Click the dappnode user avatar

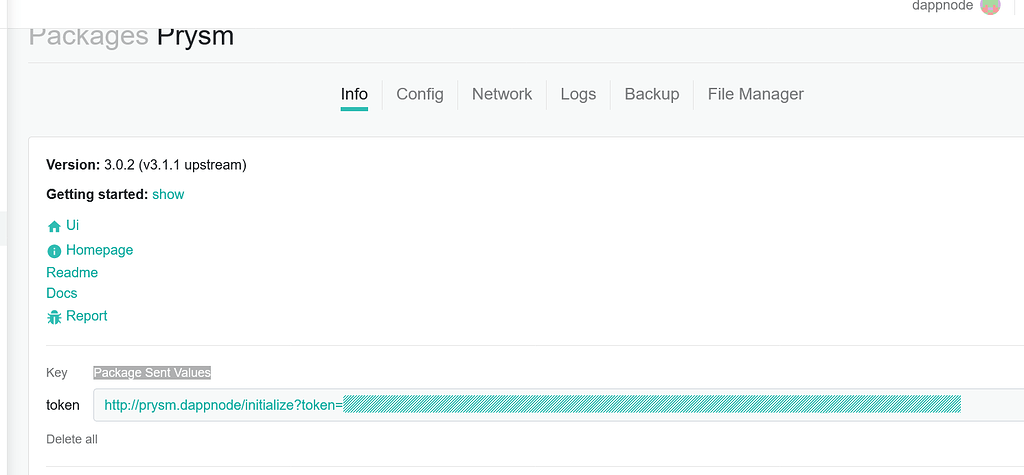990,6
